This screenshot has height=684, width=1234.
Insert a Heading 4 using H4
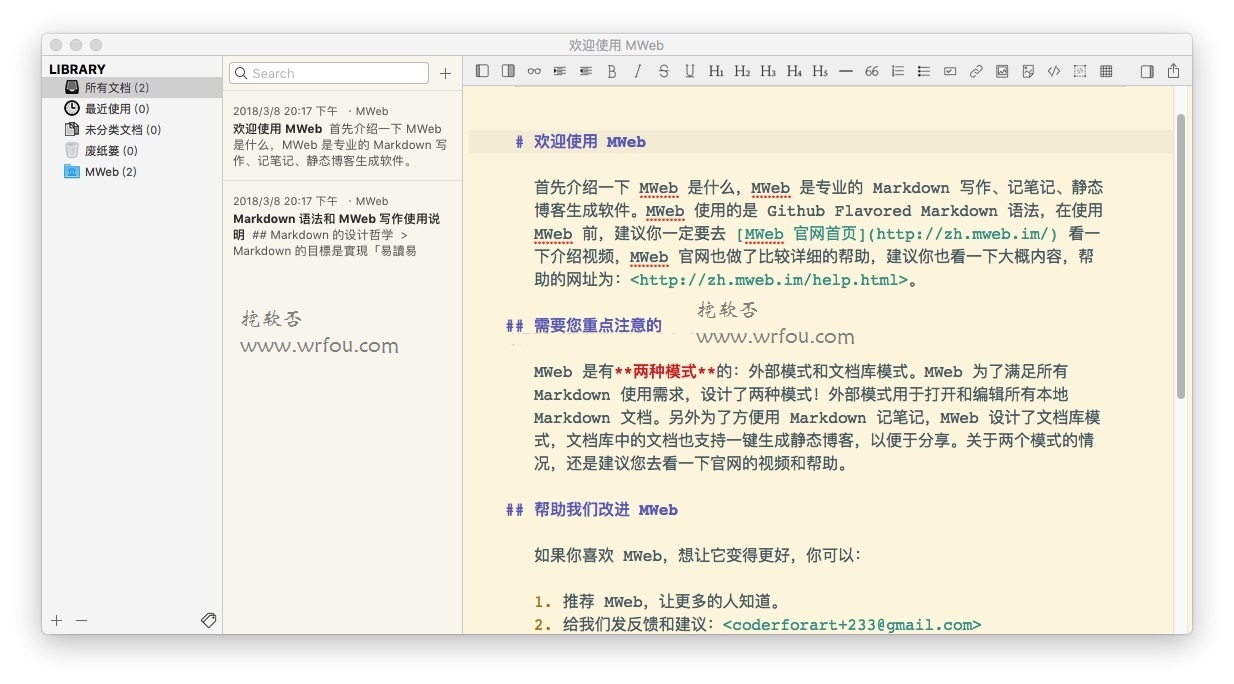point(794,71)
